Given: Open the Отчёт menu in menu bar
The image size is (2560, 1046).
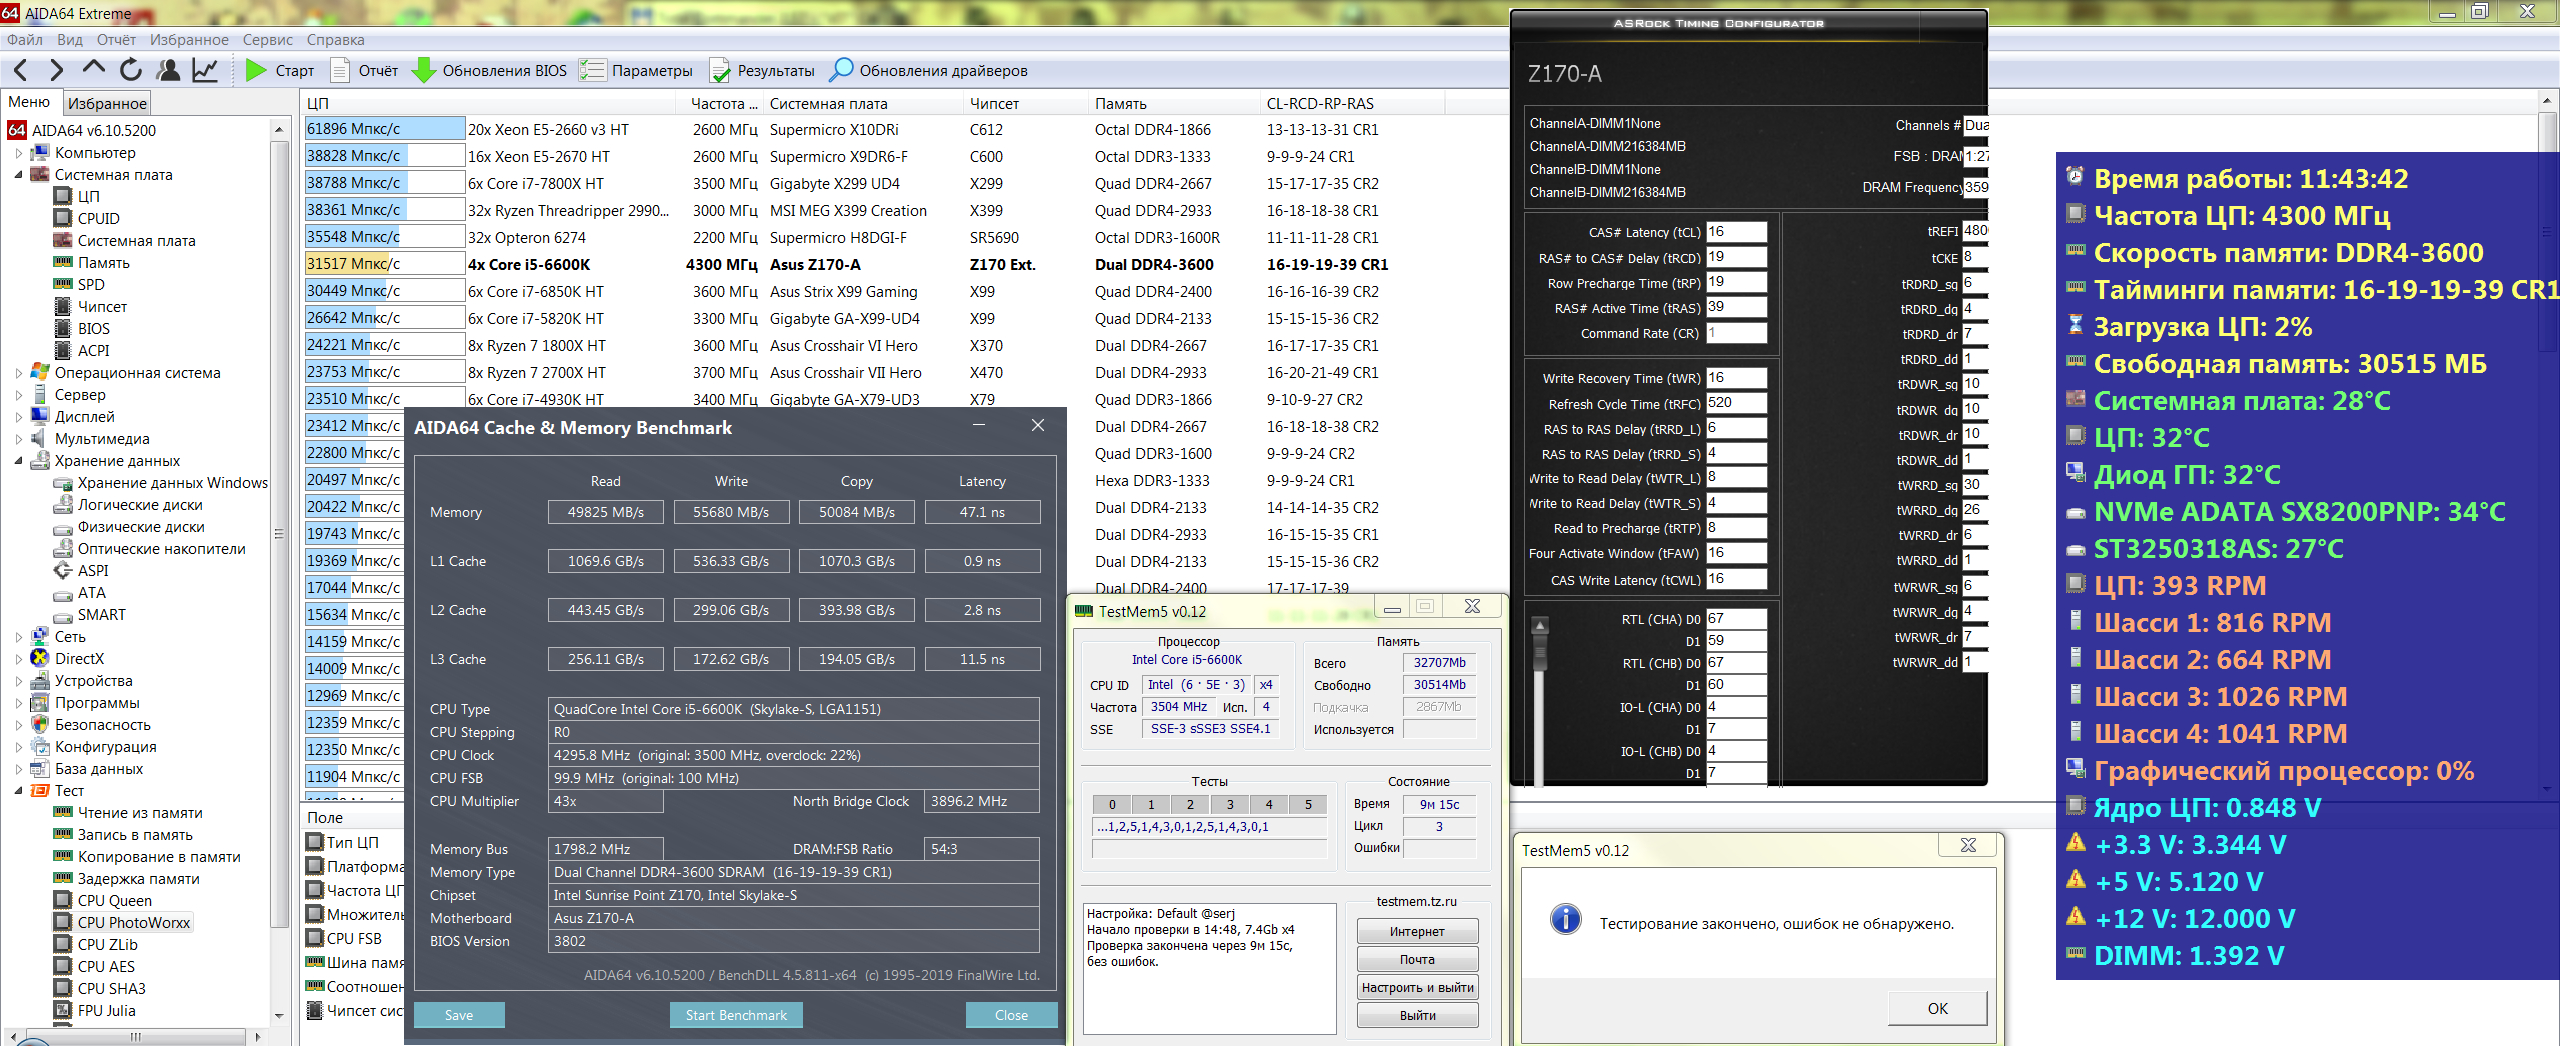Looking at the screenshot, I should [x=116, y=40].
